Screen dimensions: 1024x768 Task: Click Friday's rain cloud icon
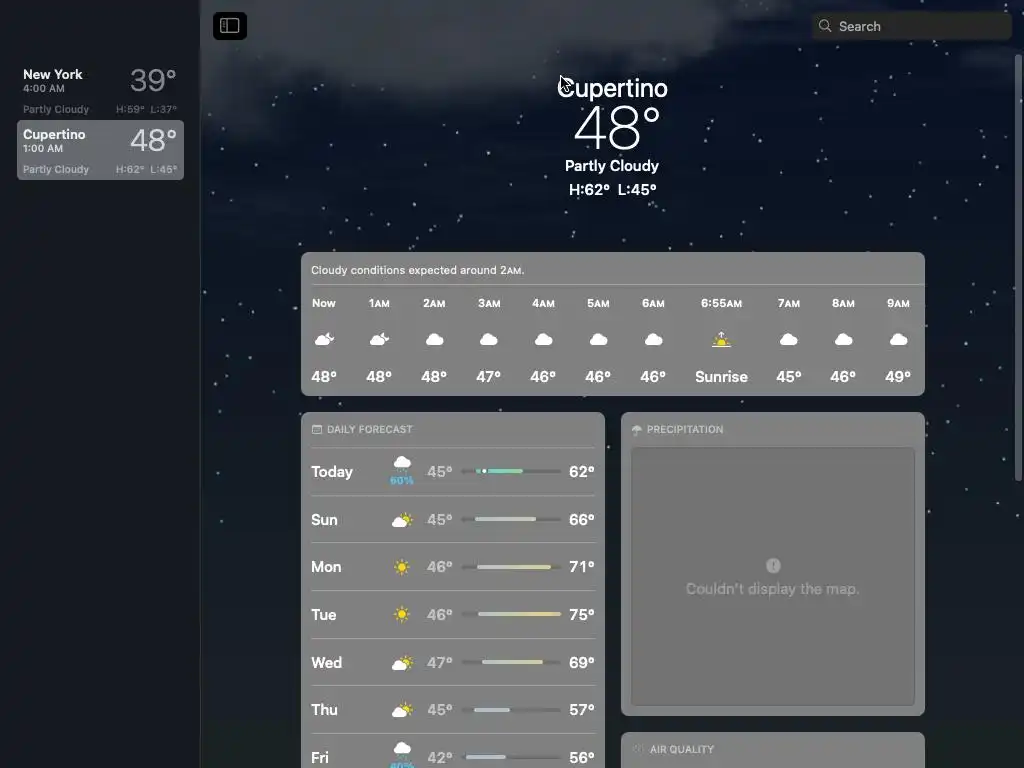point(402,755)
